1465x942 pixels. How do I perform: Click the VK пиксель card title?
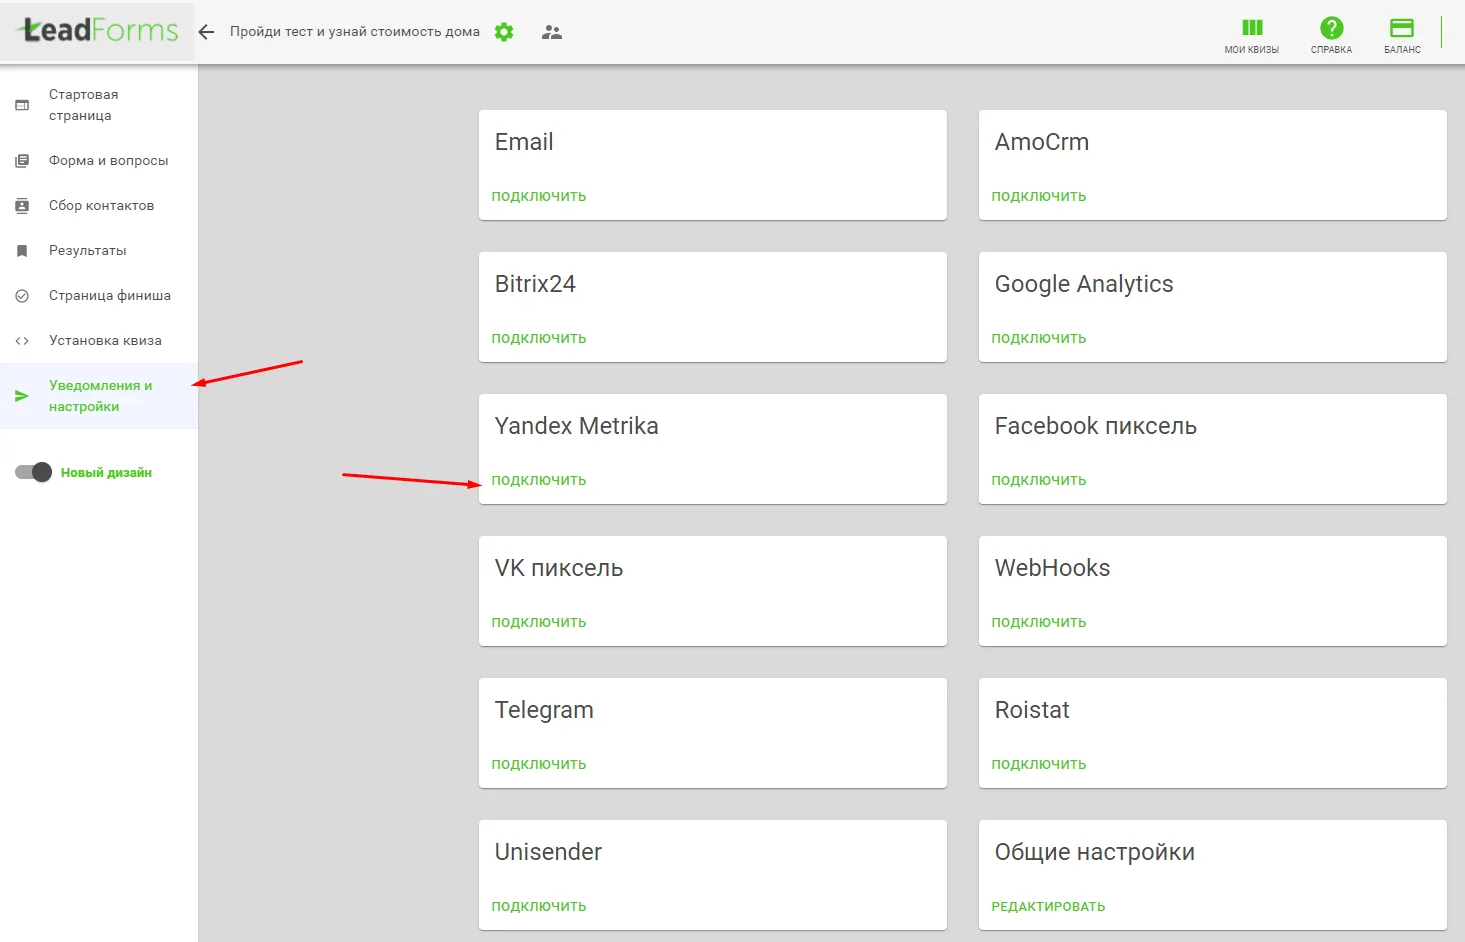click(559, 568)
